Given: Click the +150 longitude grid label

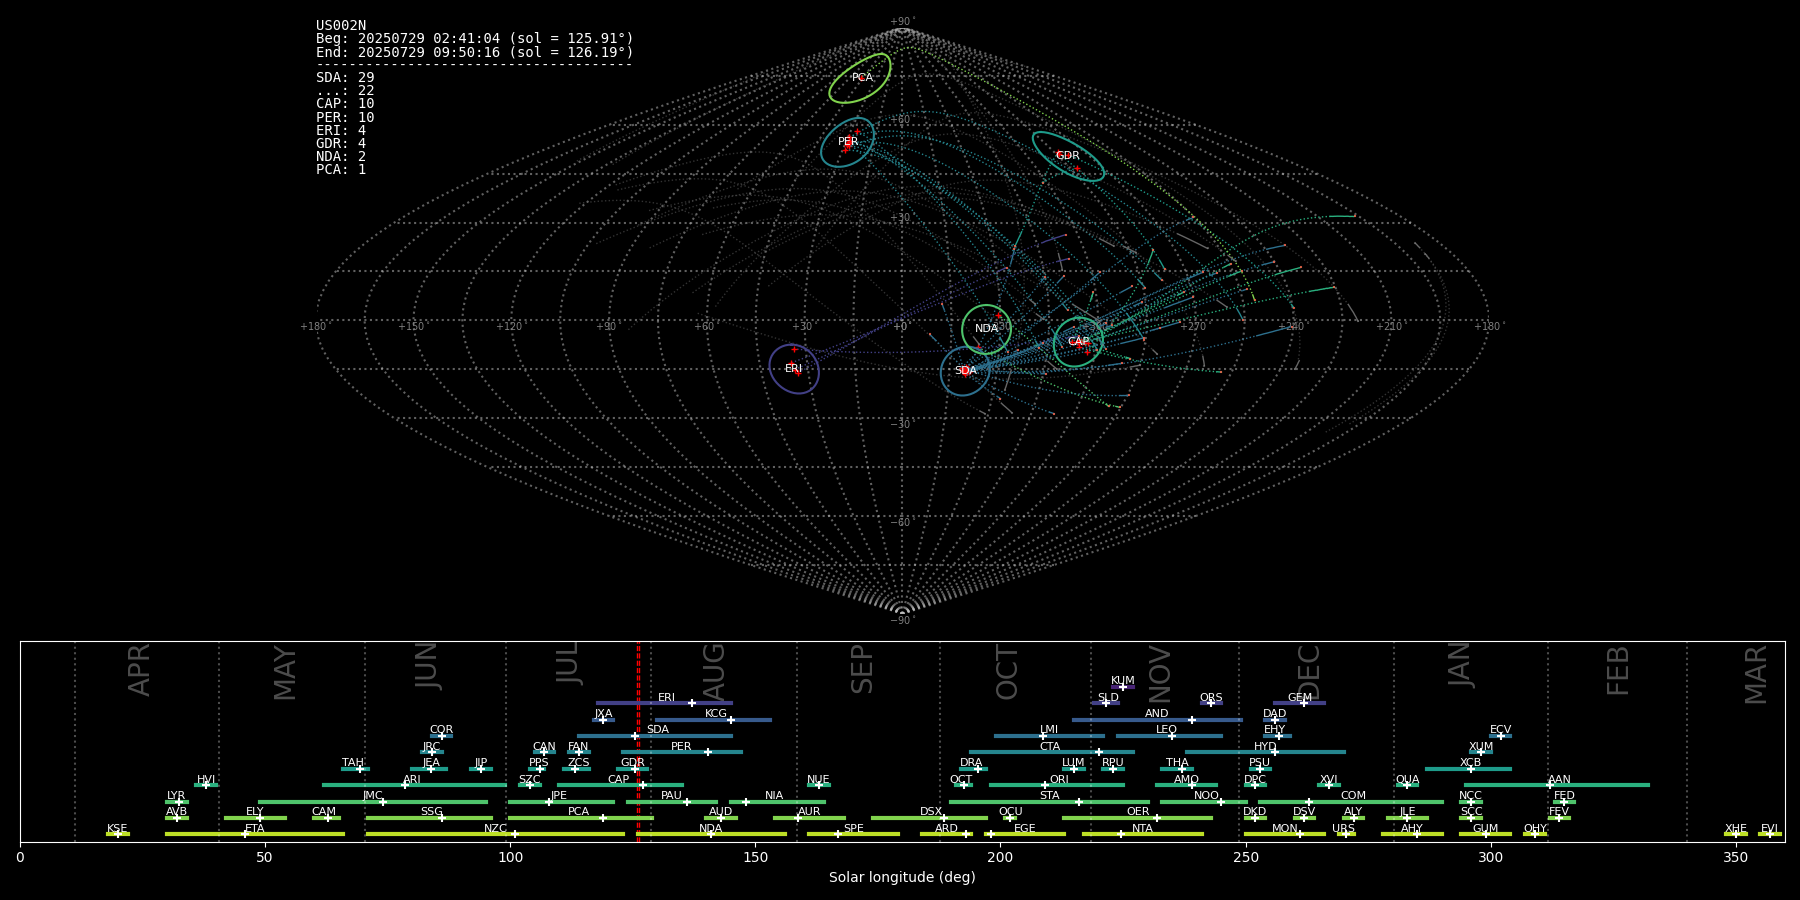Looking at the screenshot, I should [411, 326].
